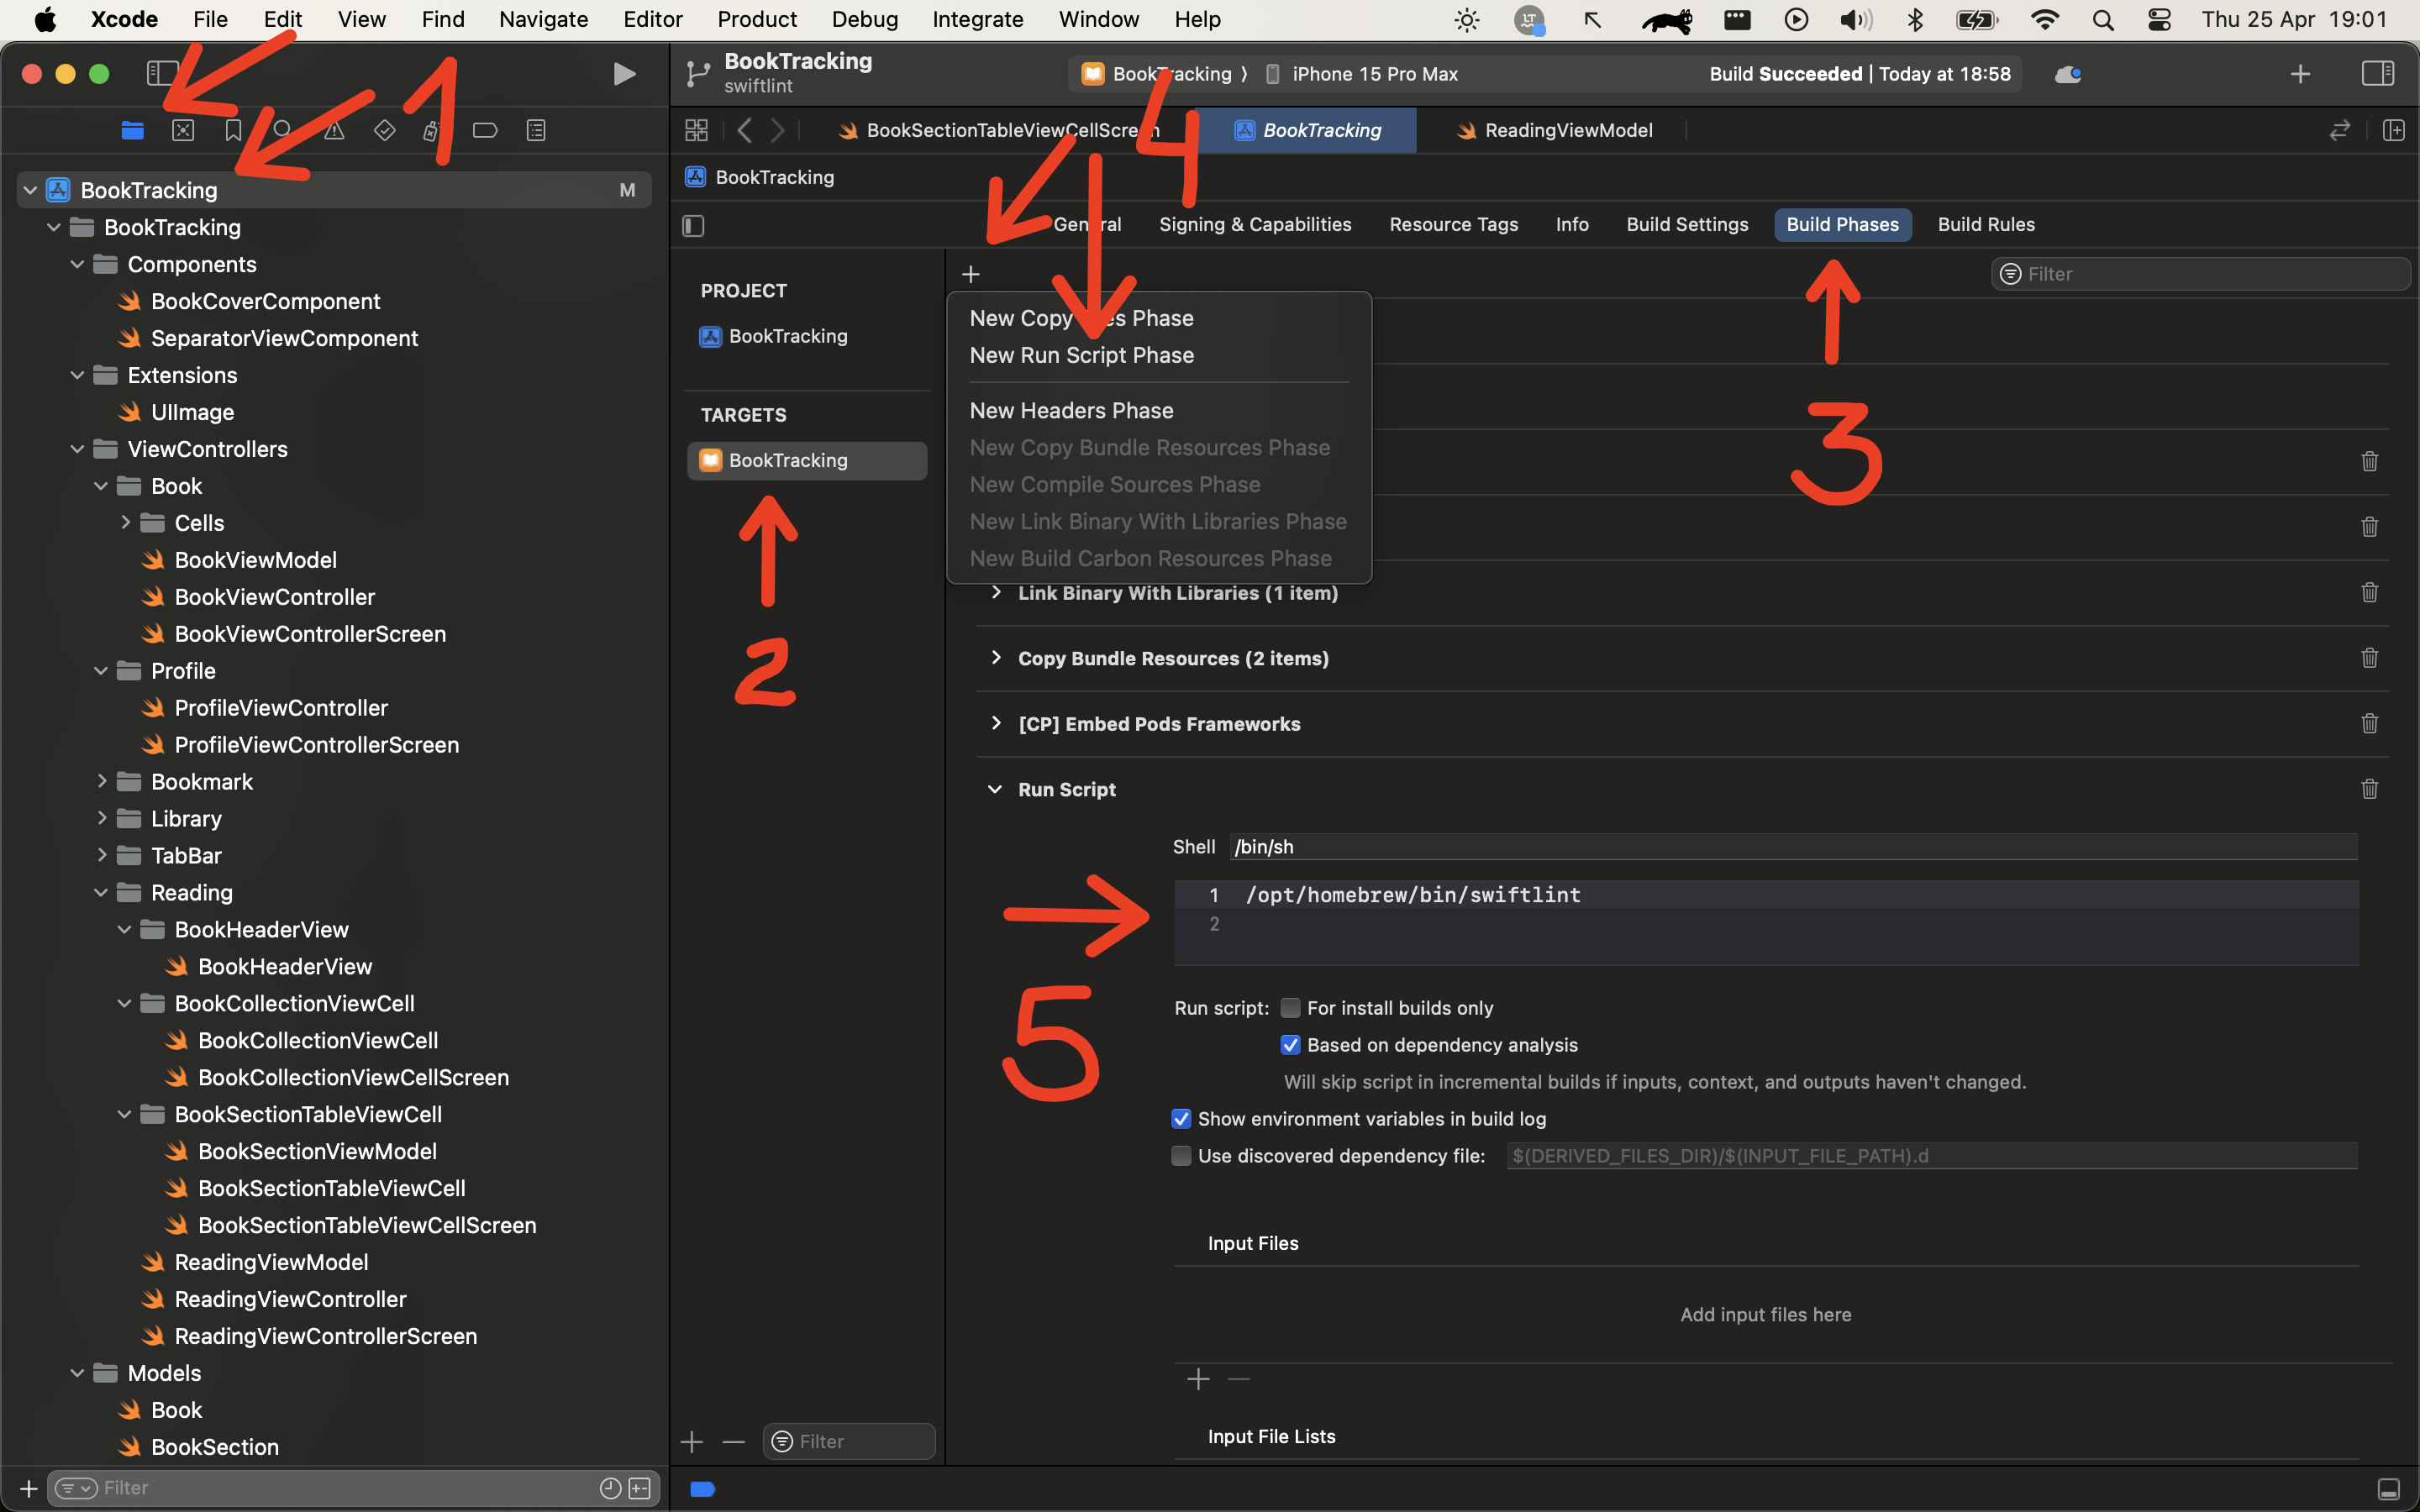Collapse the Components folder
2420x1512 pixels.
[x=77, y=264]
